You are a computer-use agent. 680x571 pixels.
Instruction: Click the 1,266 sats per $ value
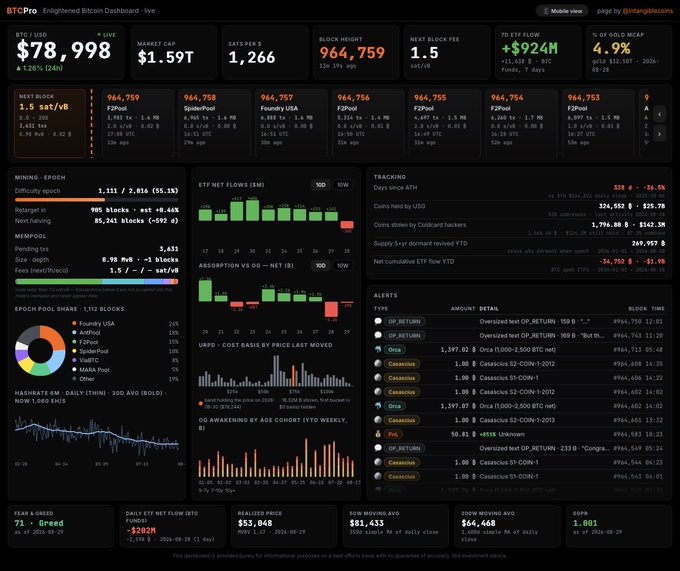click(x=252, y=57)
